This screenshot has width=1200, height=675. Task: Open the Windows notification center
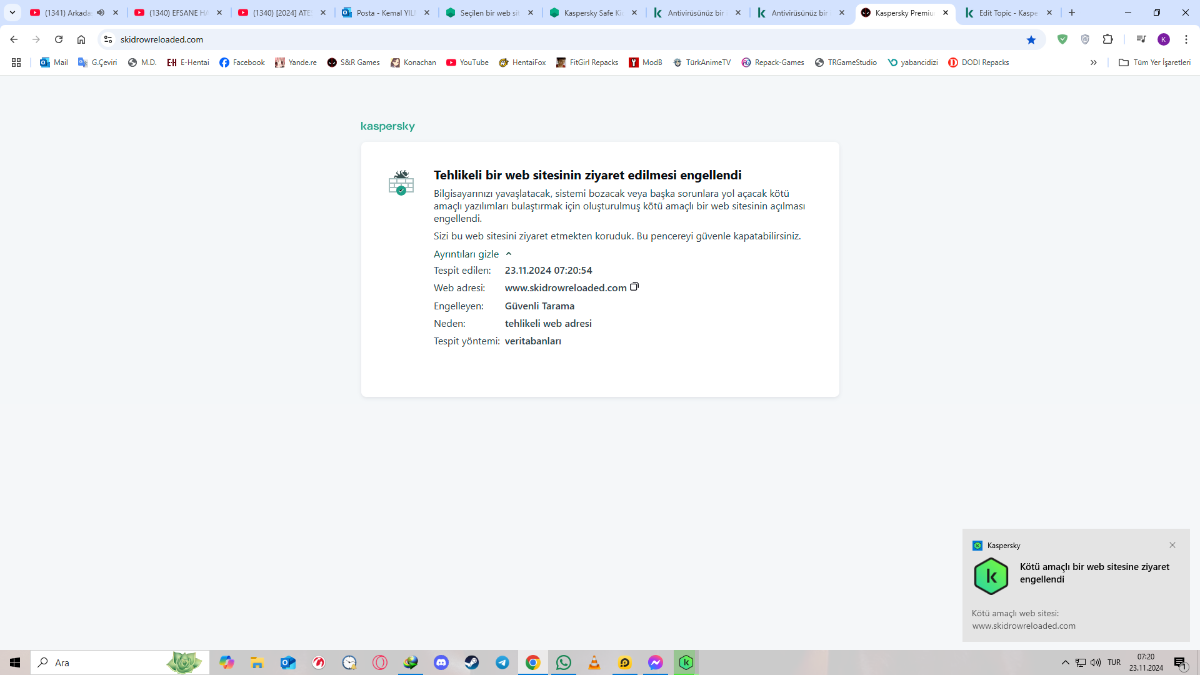[1180, 662]
